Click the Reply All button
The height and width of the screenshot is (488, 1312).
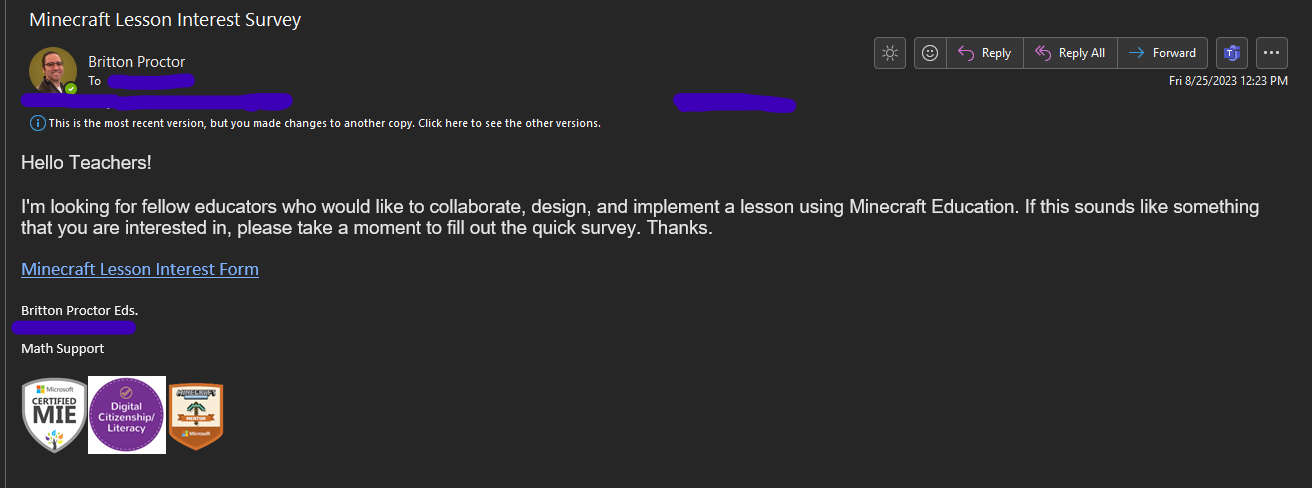tap(1070, 53)
